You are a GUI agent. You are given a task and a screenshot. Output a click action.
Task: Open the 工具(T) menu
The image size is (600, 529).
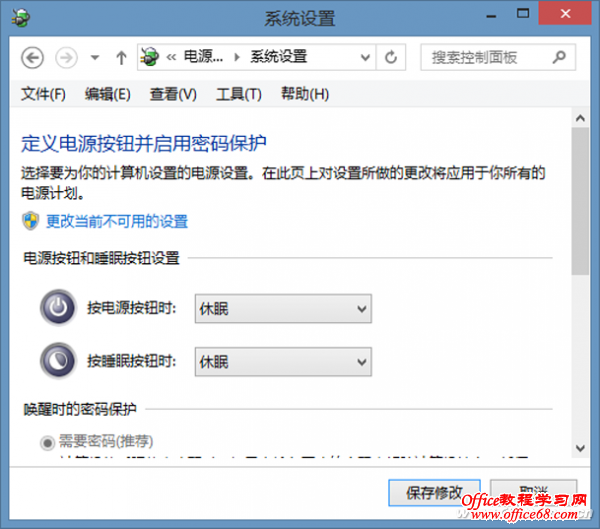click(239, 94)
